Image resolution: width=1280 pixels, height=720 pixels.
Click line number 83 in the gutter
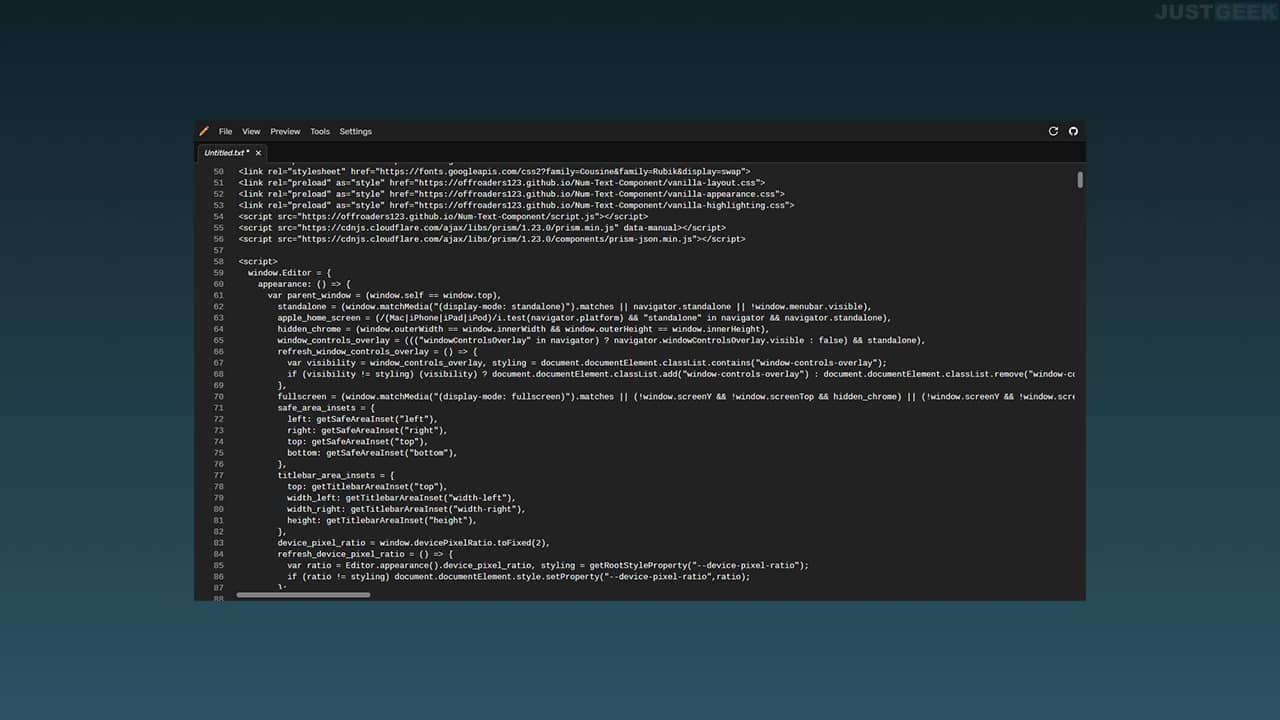pos(219,543)
